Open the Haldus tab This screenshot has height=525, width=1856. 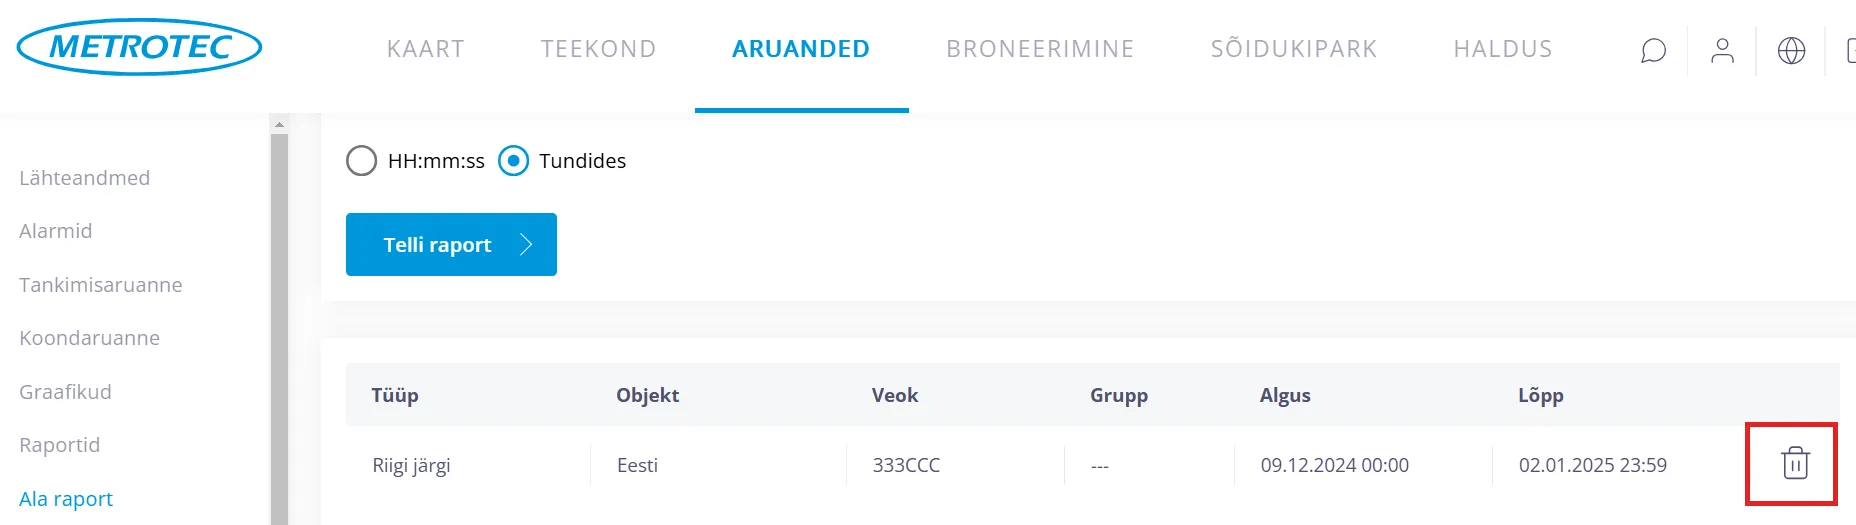pyautogui.click(x=1503, y=49)
